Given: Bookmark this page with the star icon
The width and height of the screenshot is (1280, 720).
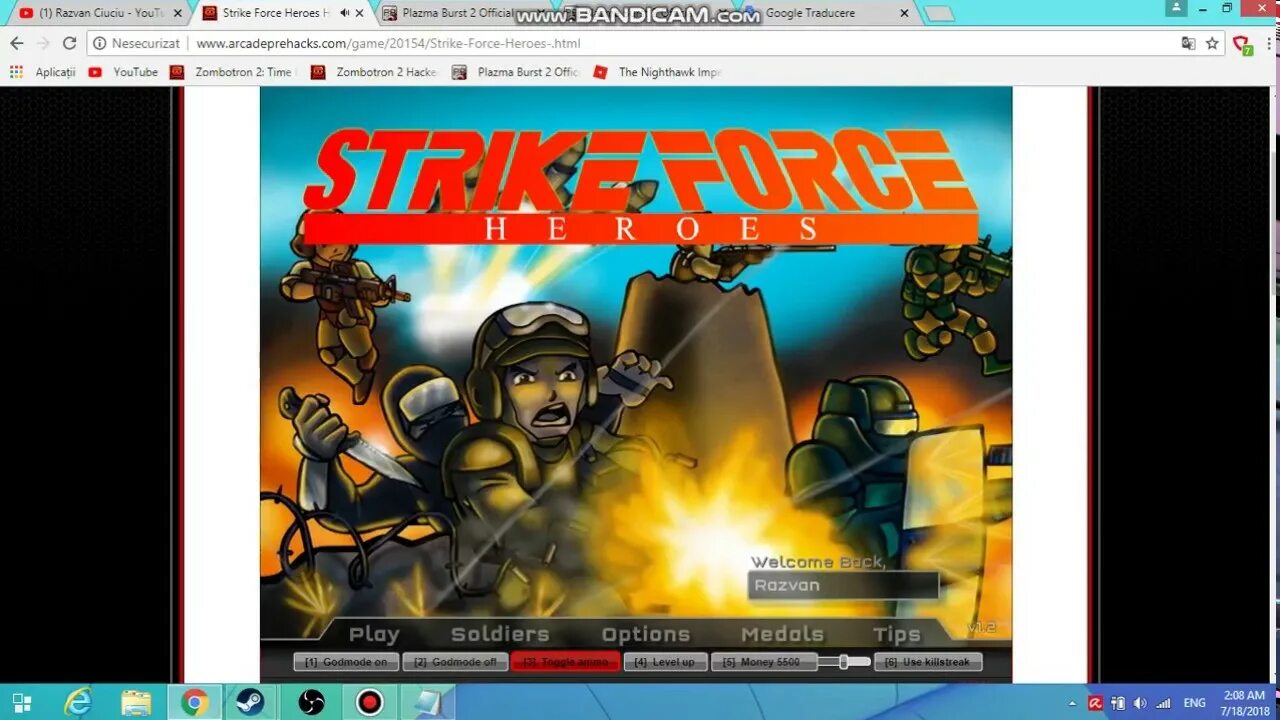Looking at the screenshot, I should tap(1212, 43).
